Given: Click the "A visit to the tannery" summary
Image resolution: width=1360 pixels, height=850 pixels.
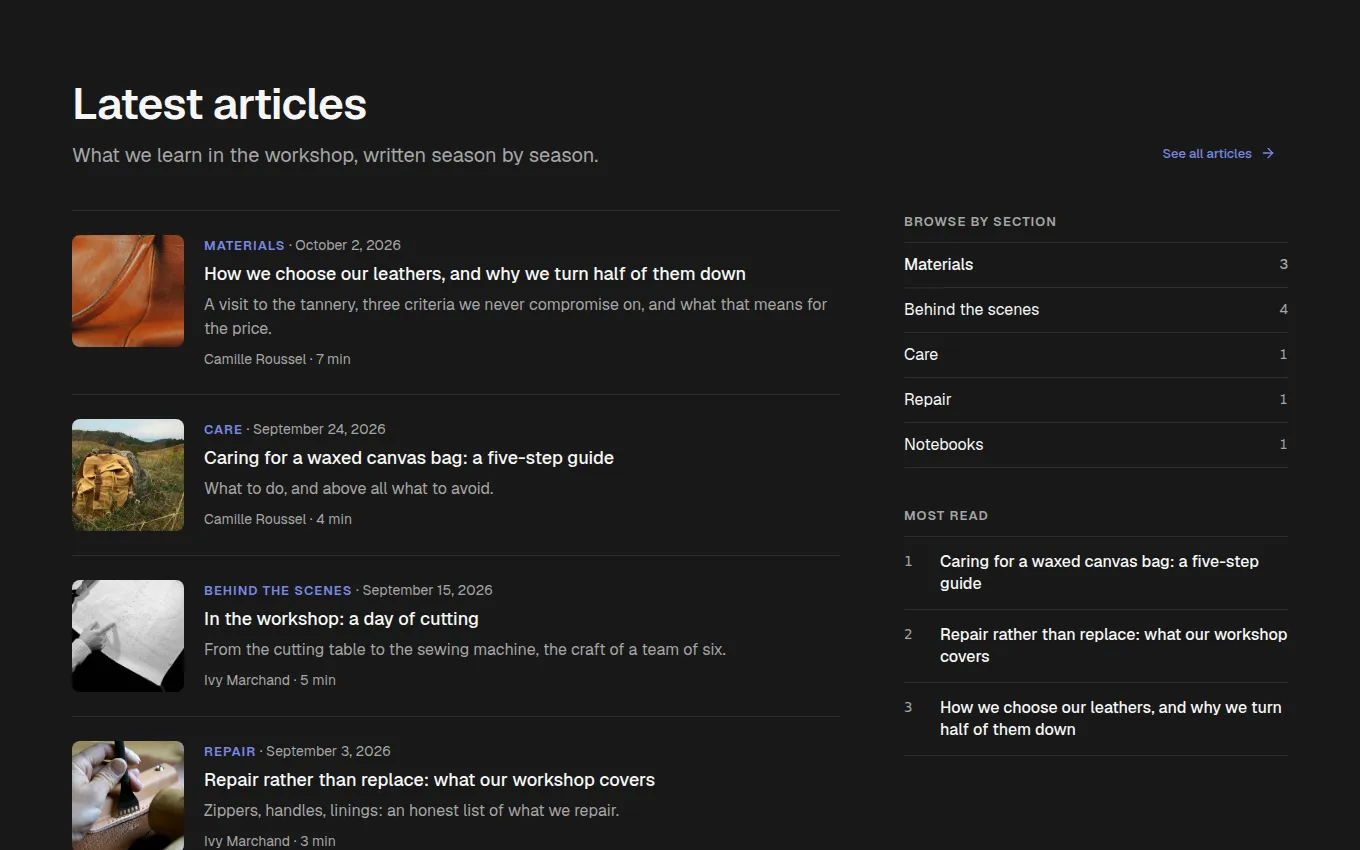Looking at the screenshot, I should click(515, 316).
